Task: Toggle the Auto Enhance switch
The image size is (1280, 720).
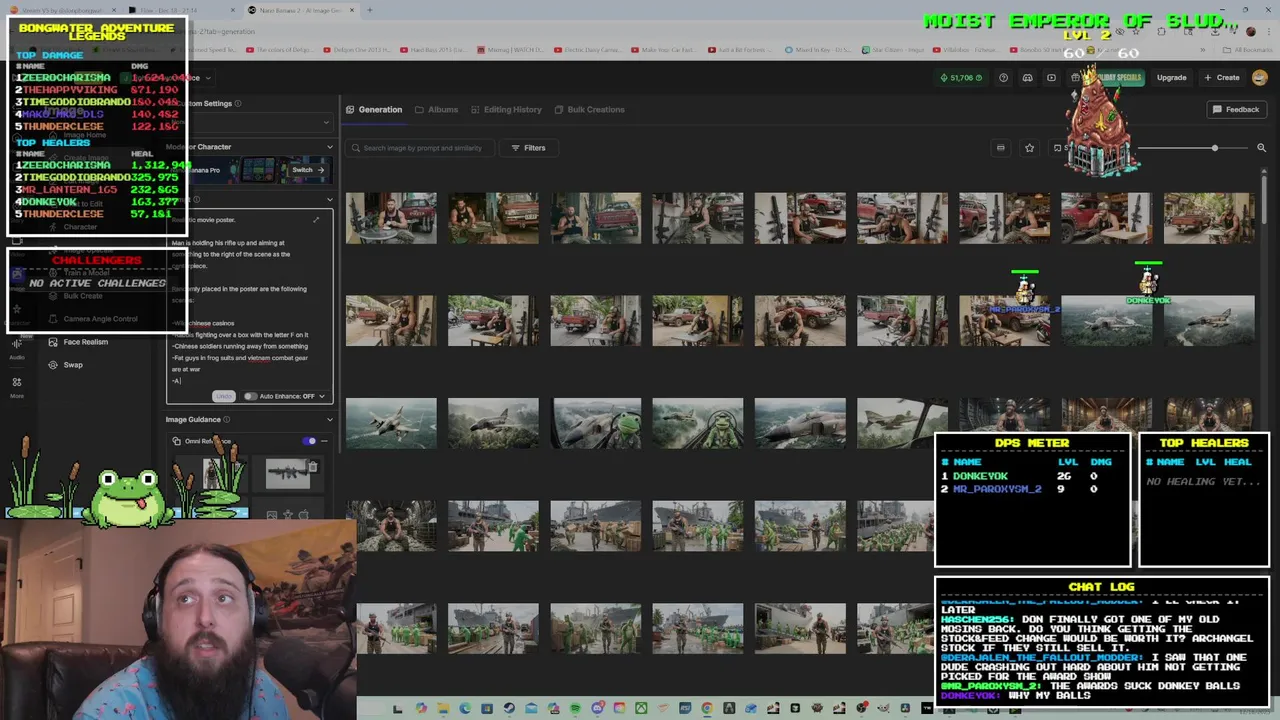Action: (x=250, y=396)
